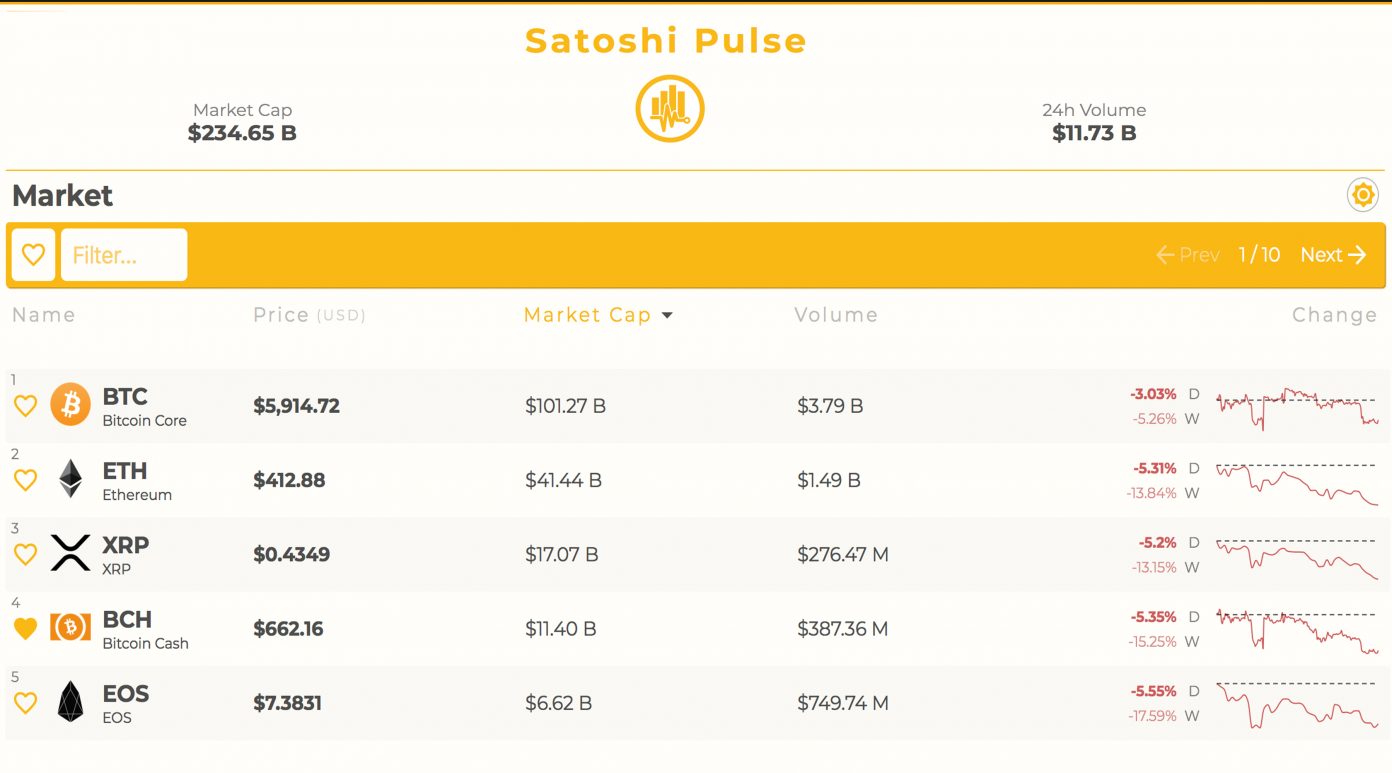This screenshot has height=773, width=1392.
Task: Favorite EOS with its heart icon
Action: pyautogui.click(x=25, y=703)
